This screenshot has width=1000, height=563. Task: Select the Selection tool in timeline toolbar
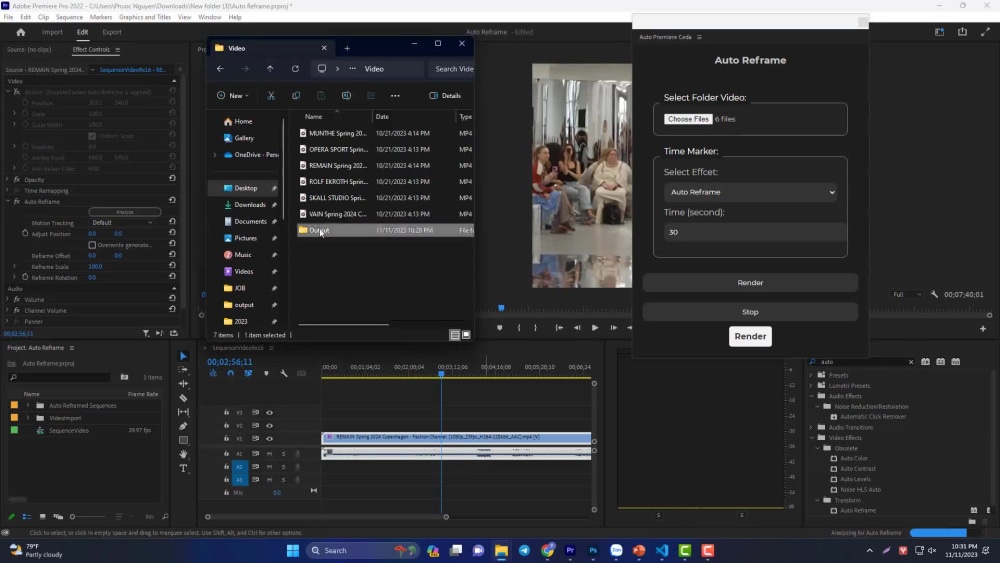coord(184,356)
